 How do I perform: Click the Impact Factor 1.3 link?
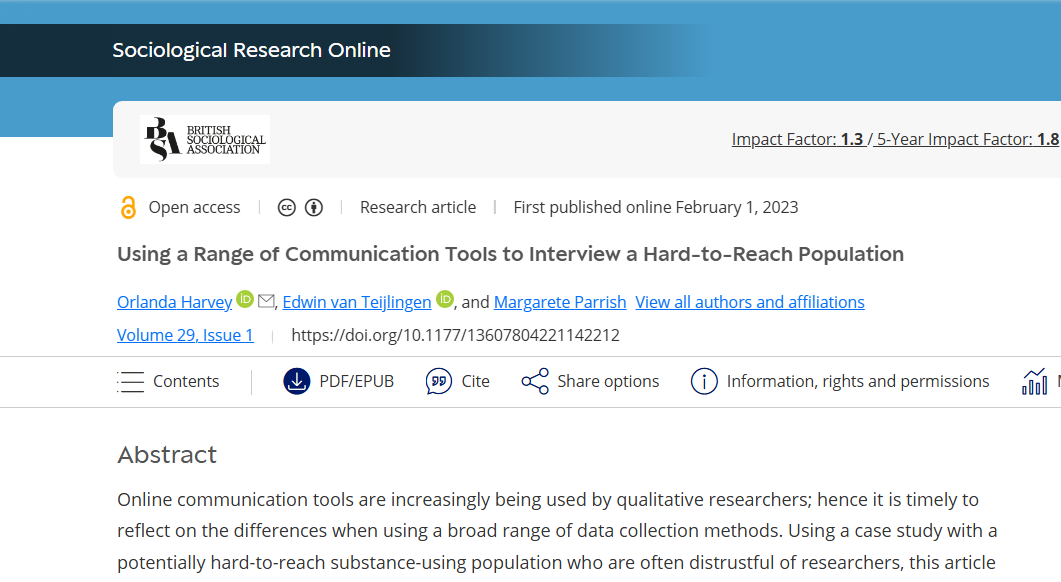(797, 139)
